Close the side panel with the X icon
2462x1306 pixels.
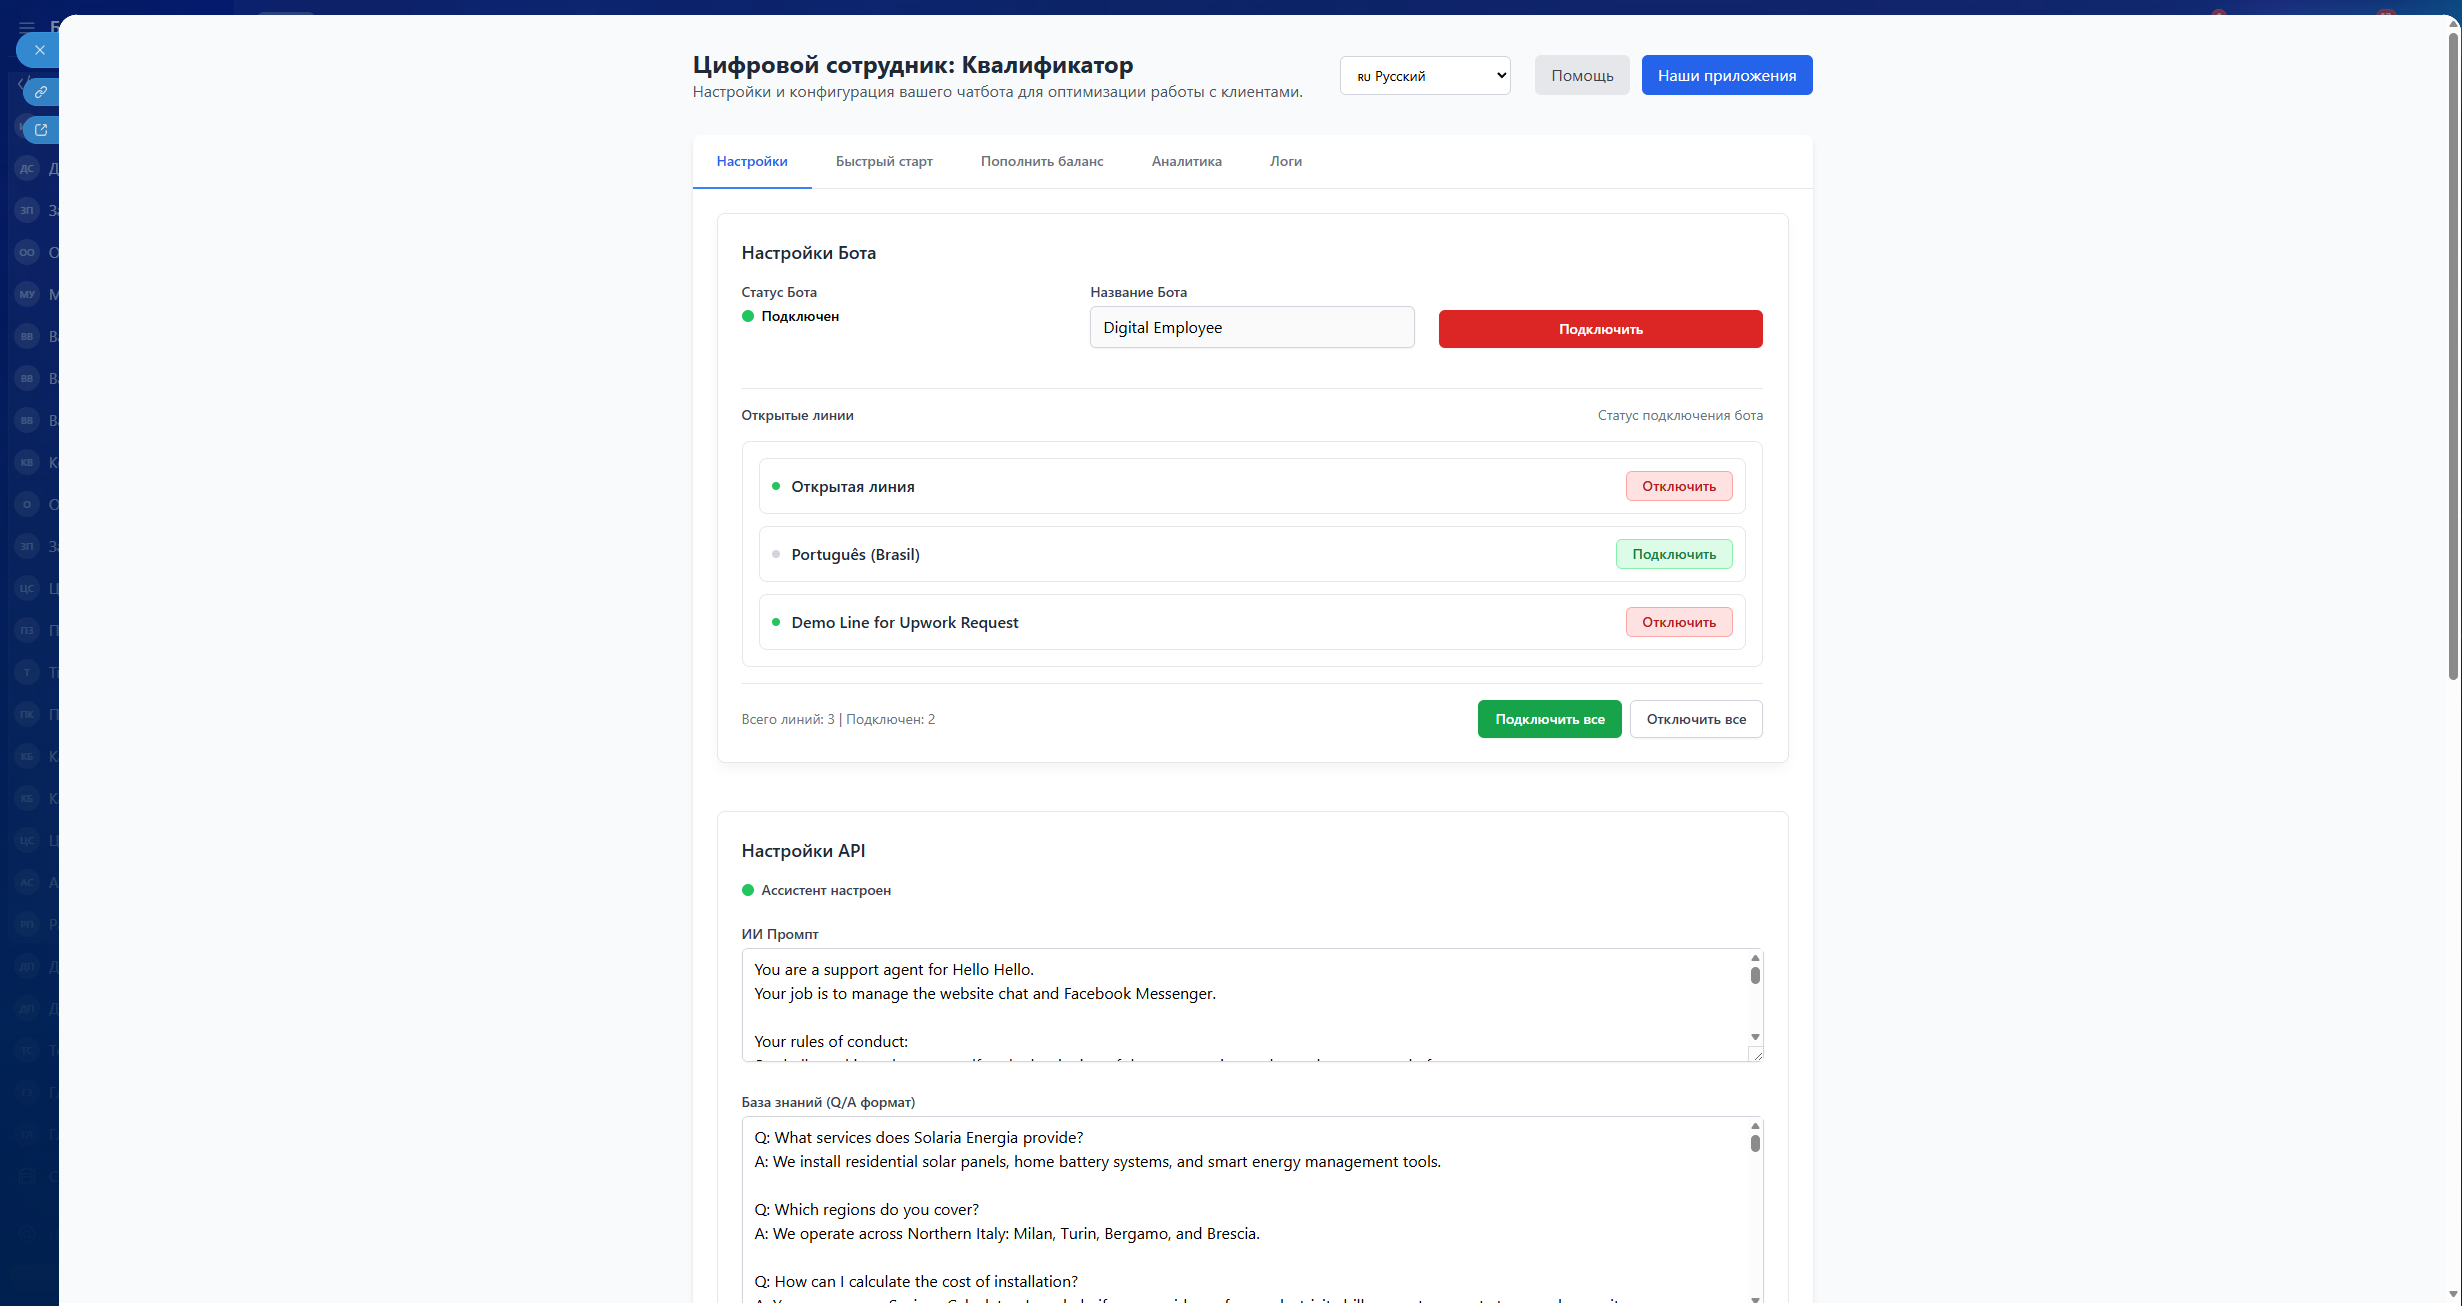click(x=39, y=50)
